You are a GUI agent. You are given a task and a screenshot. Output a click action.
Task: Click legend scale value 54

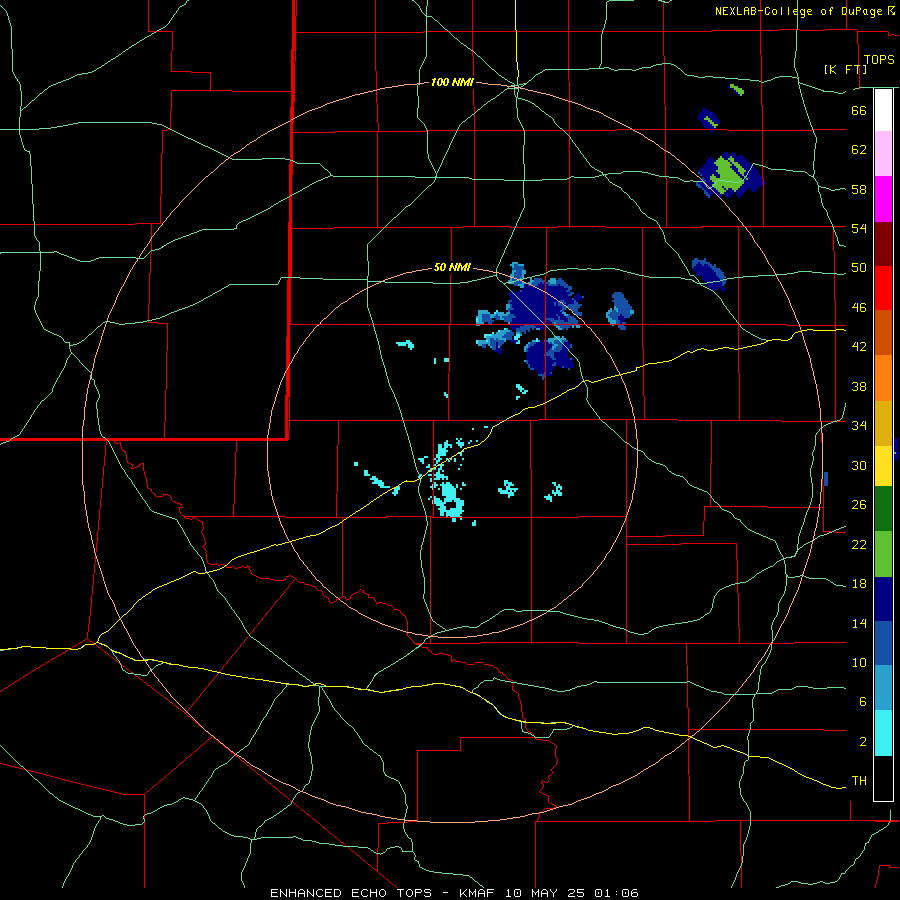pyautogui.click(x=859, y=228)
